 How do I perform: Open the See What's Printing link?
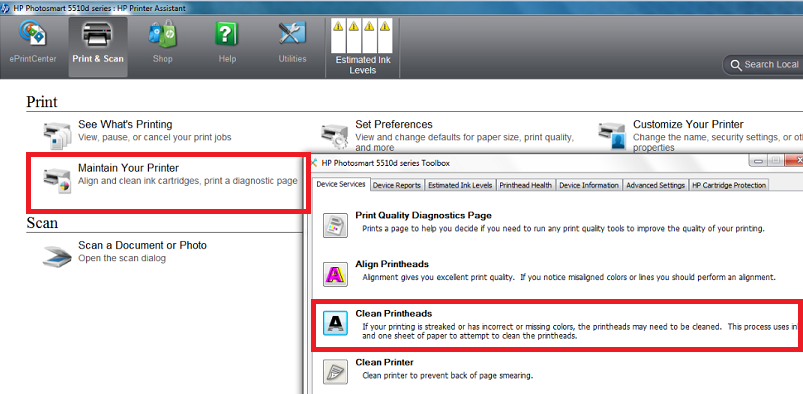point(125,125)
